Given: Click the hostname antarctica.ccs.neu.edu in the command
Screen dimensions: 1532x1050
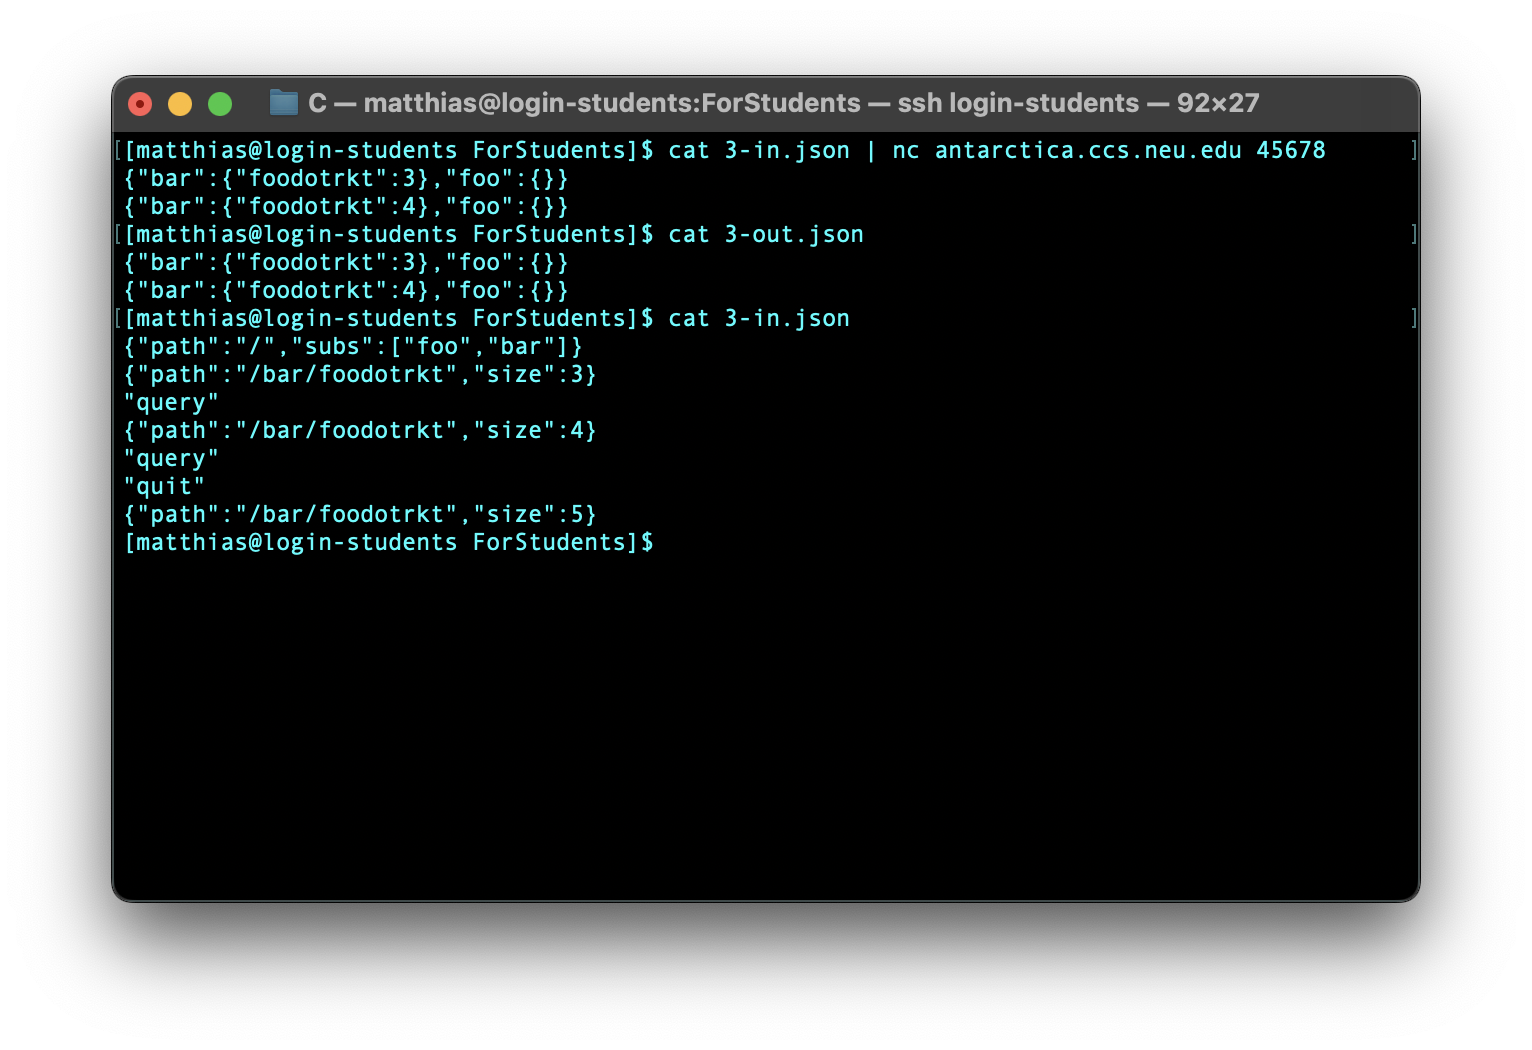Looking at the screenshot, I should 1087,150.
